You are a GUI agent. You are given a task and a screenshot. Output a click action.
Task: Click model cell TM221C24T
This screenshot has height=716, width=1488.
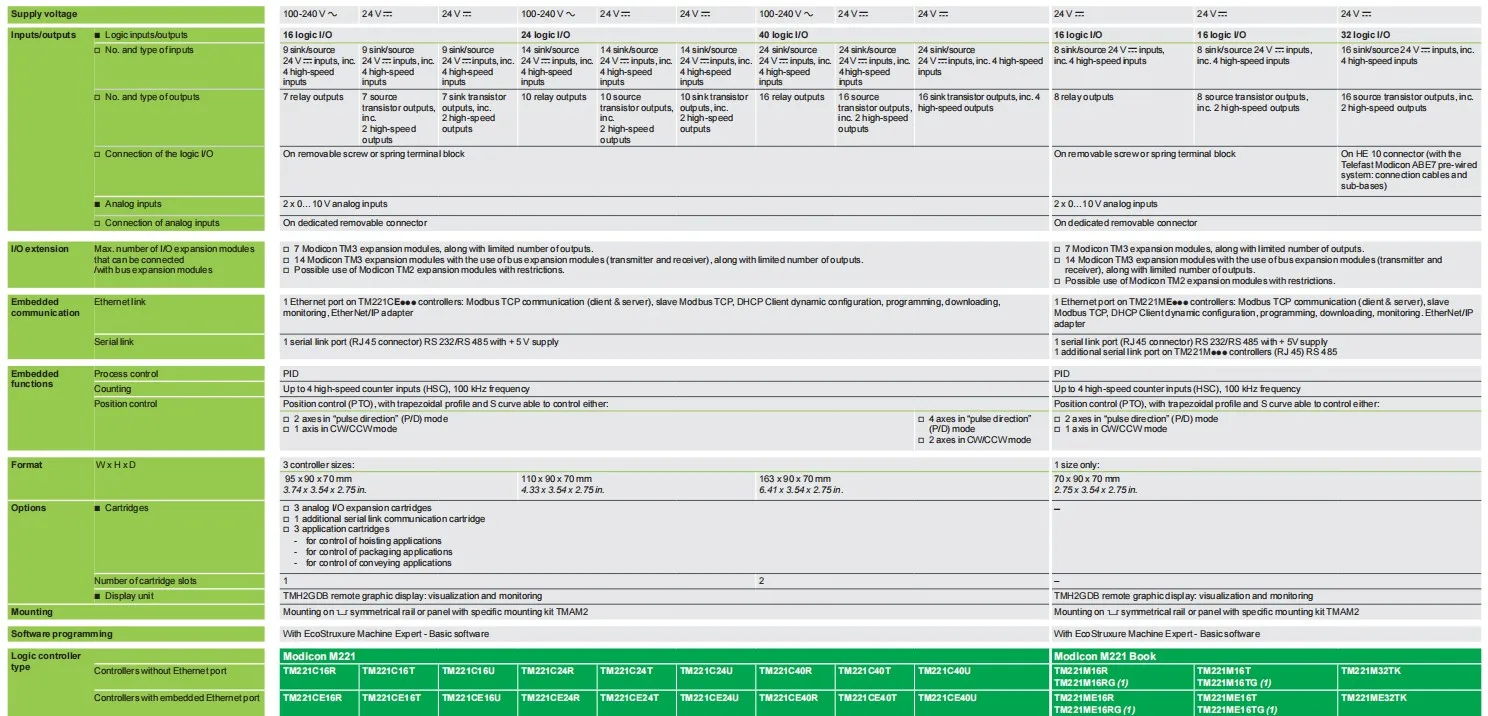pyautogui.click(x=625, y=671)
